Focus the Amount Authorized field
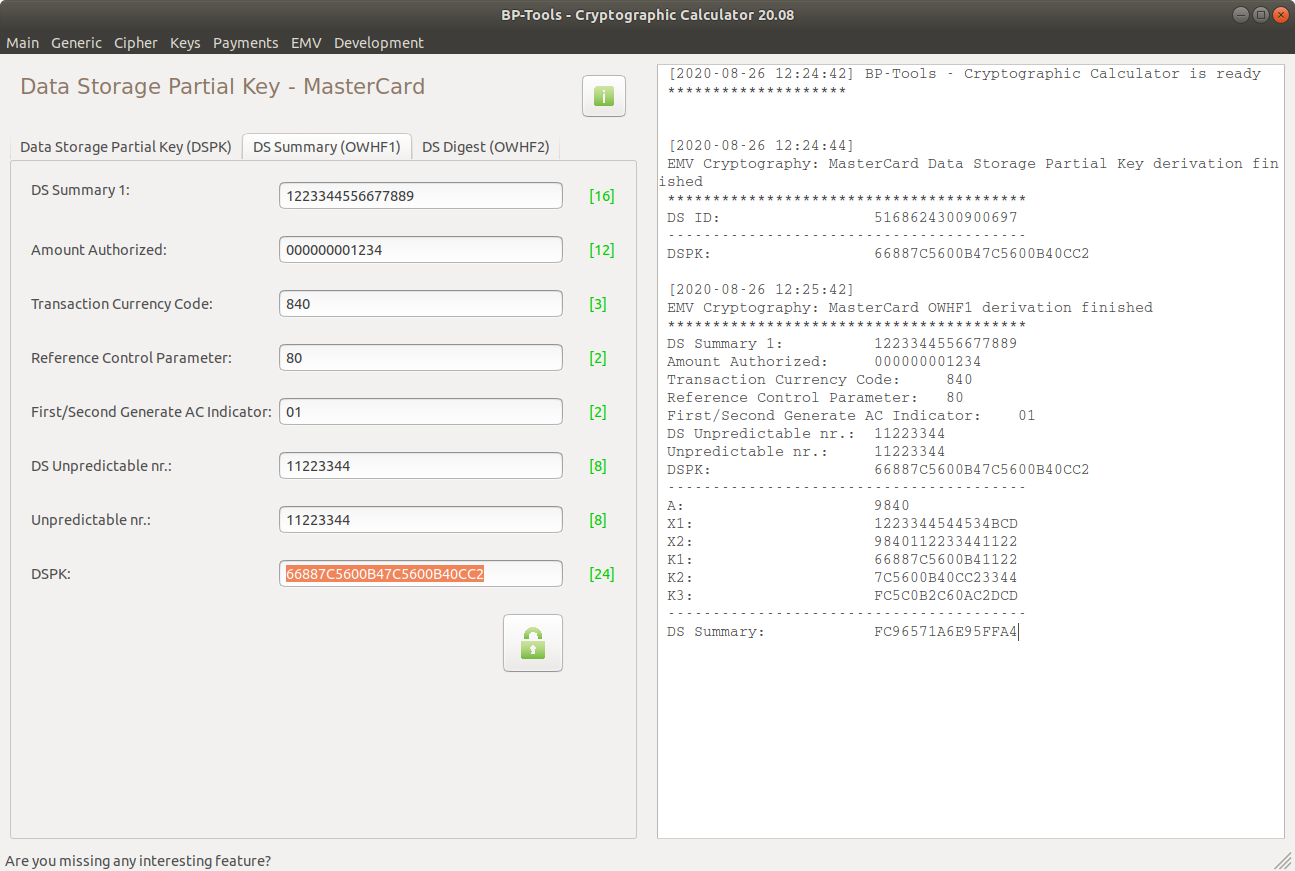1295x871 pixels. pyautogui.click(x=420, y=250)
